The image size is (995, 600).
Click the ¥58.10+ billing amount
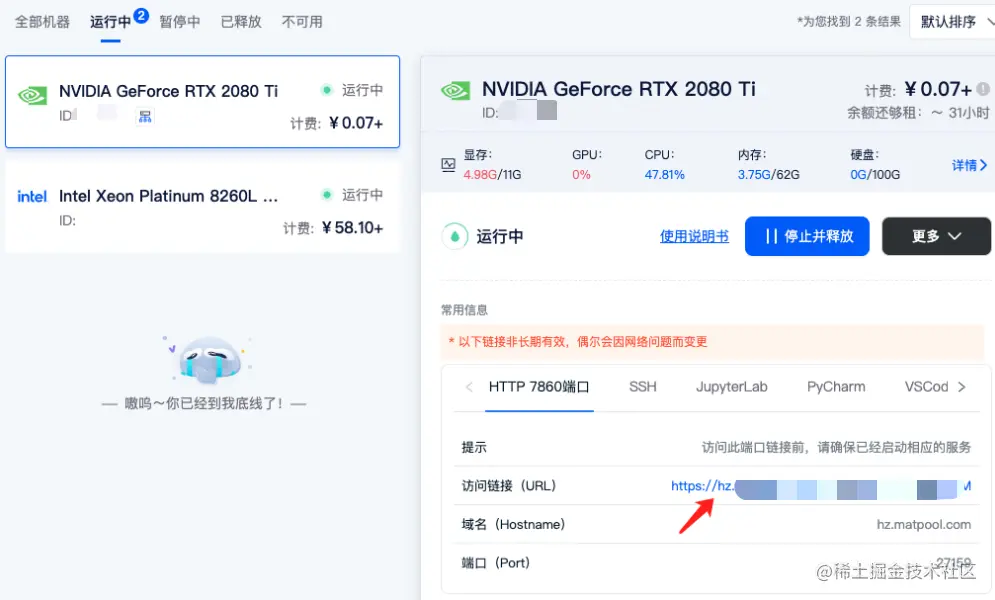coord(352,228)
